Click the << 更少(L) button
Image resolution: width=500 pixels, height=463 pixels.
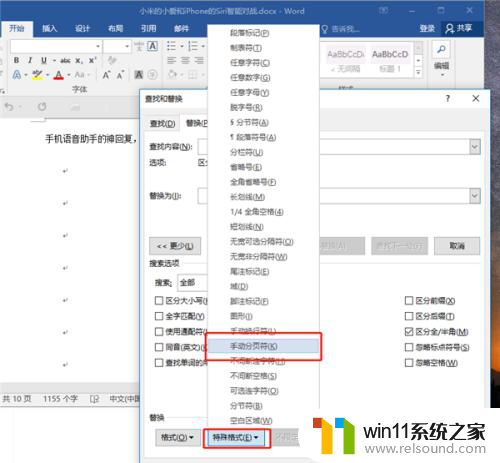pyautogui.click(x=175, y=246)
